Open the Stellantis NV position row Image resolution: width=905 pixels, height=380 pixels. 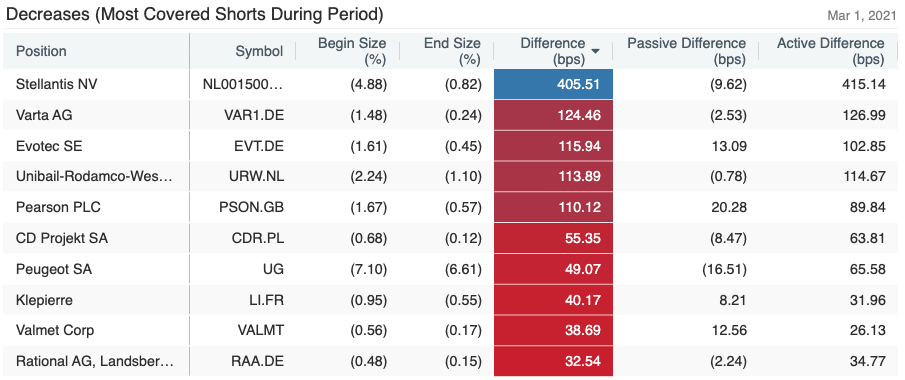(x=452, y=84)
